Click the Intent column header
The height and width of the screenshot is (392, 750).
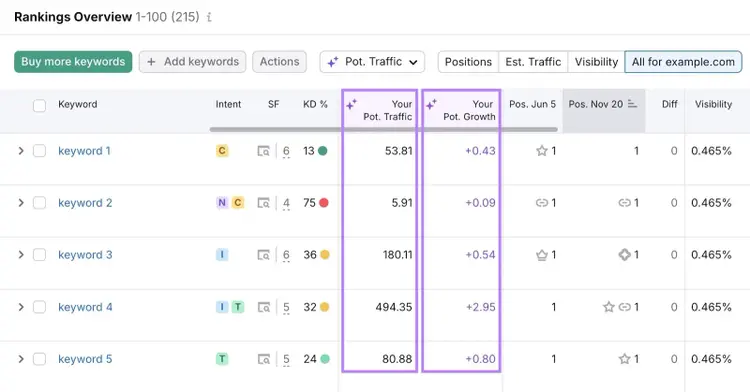[x=228, y=104]
